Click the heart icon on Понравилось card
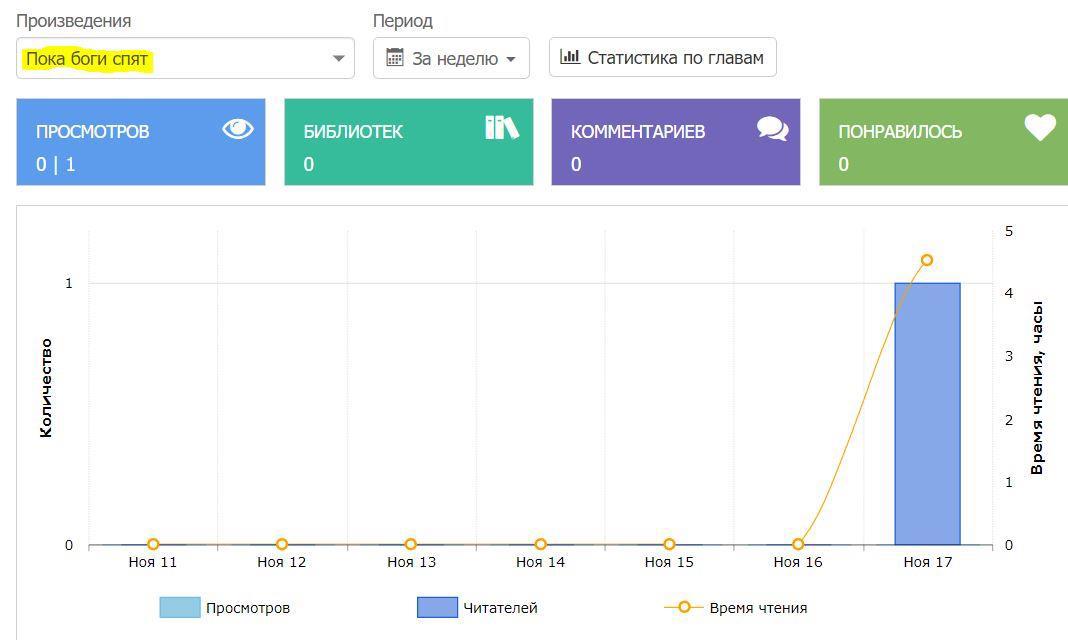1068x640 pixels. pyautogui.click(x=1040, y=127)
